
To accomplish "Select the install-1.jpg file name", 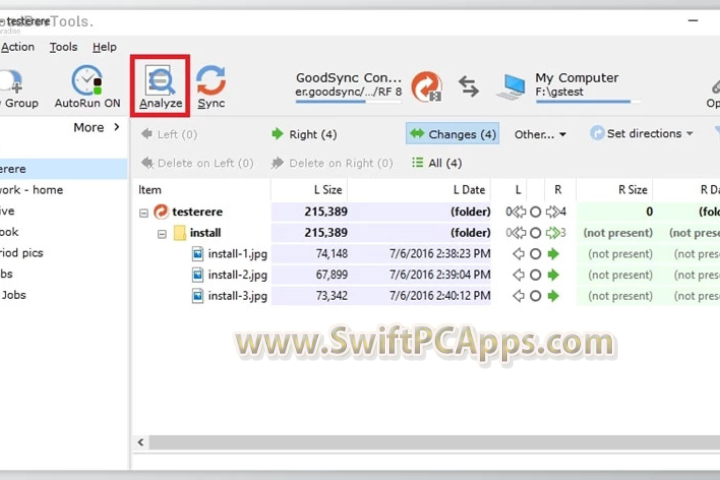I will (237, 254).
